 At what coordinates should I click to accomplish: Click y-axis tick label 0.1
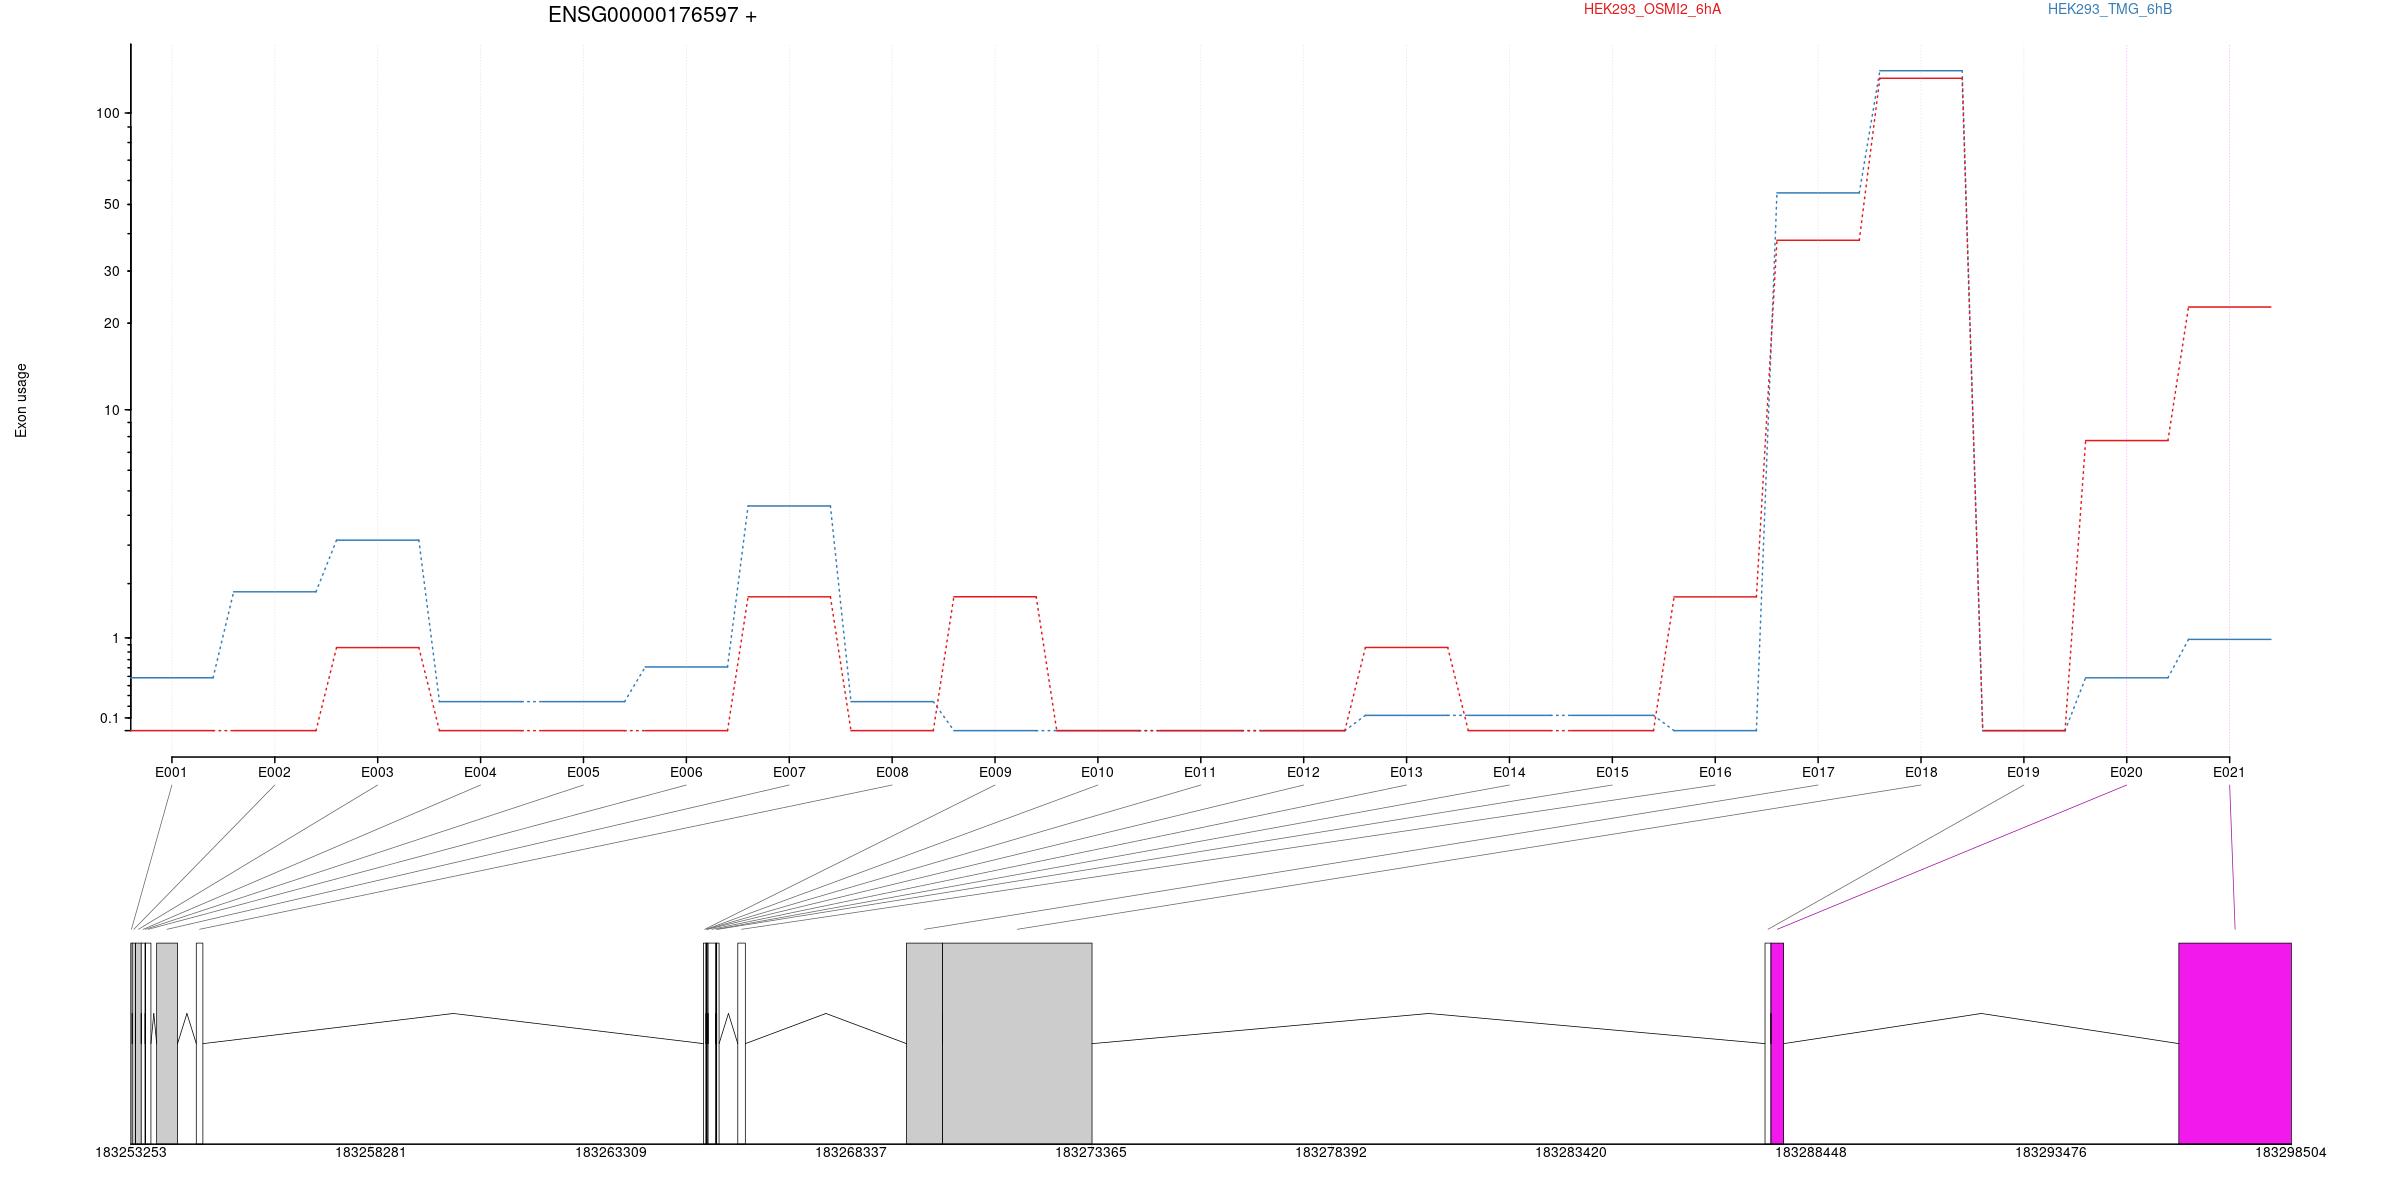click(x=109, y=718)
